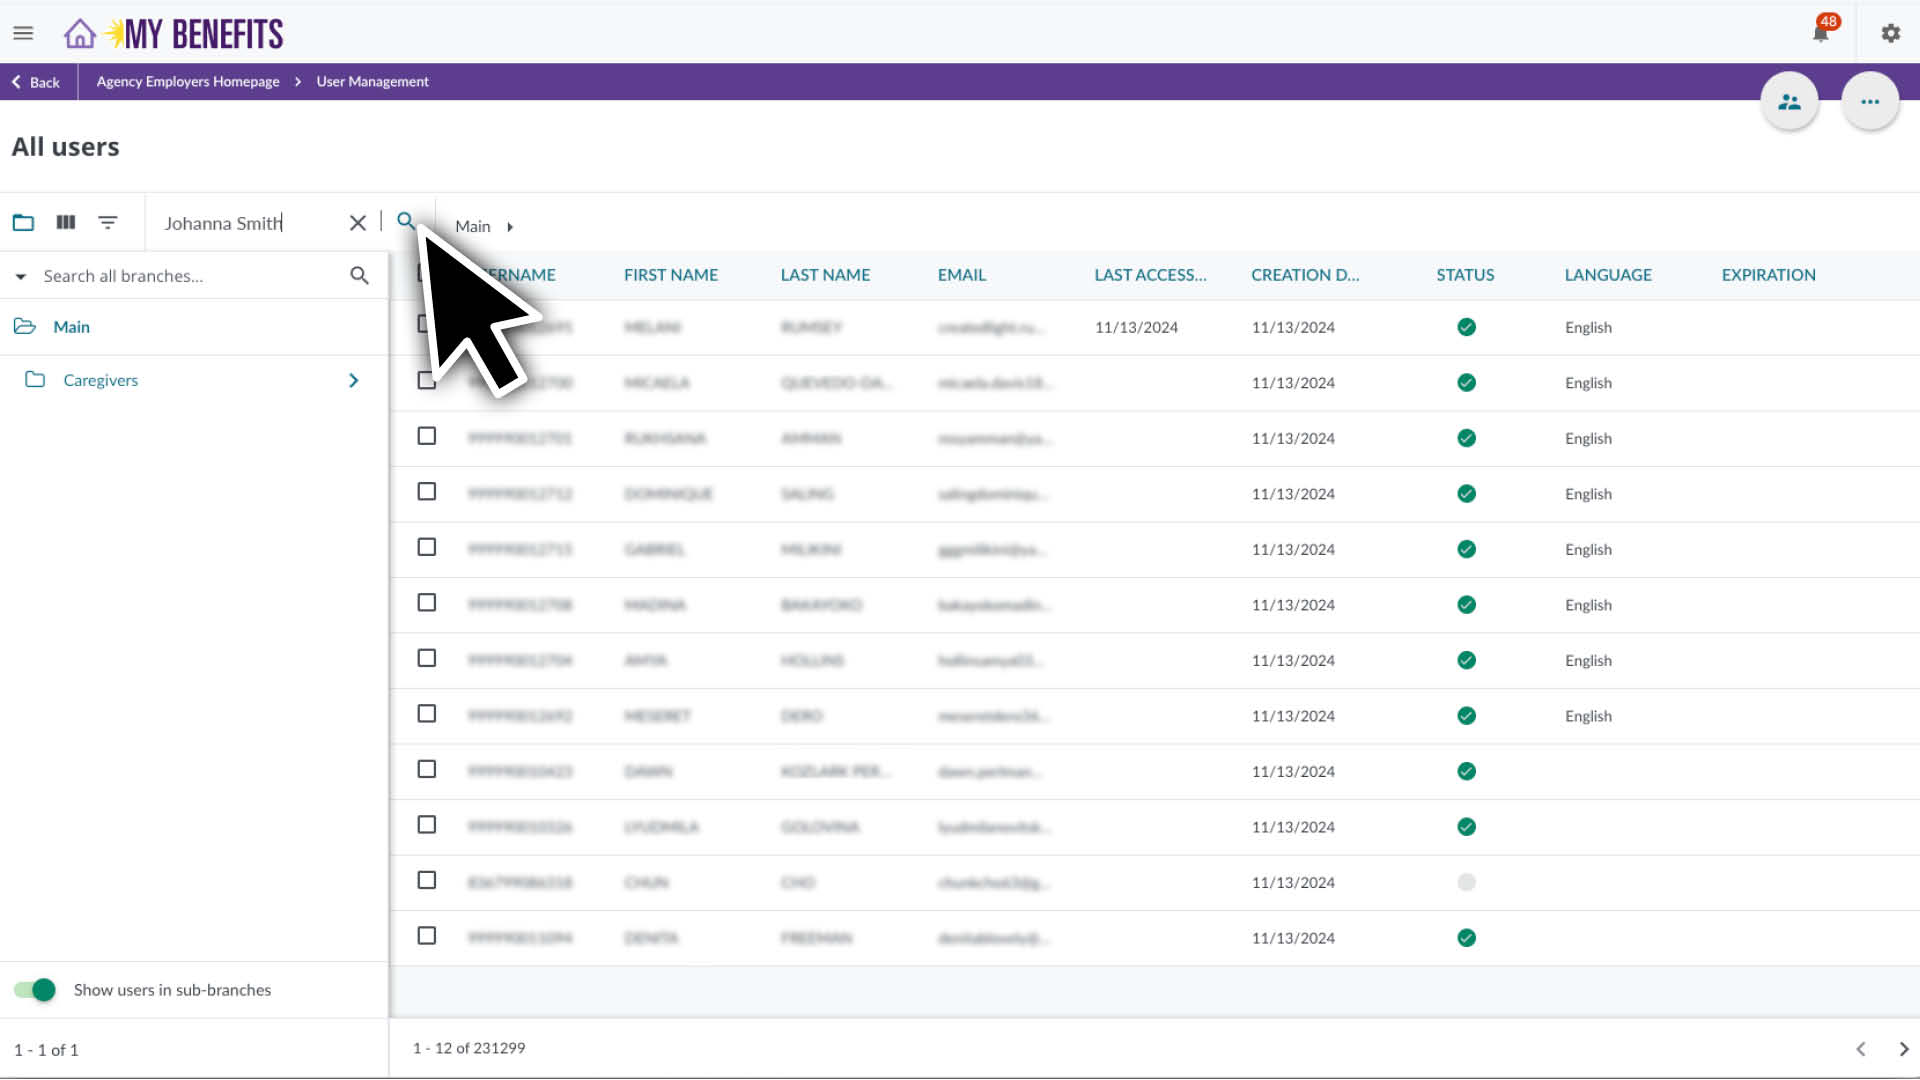Click the magnifier icon to run user search
This screenshot has width=1920, height=1080.
[x=406, y=222]
